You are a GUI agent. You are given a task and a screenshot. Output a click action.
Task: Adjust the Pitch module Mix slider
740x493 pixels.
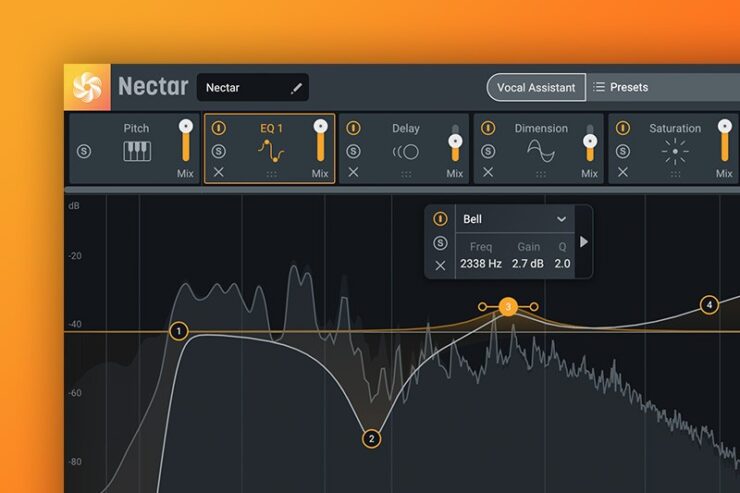[x=185, y=141]
